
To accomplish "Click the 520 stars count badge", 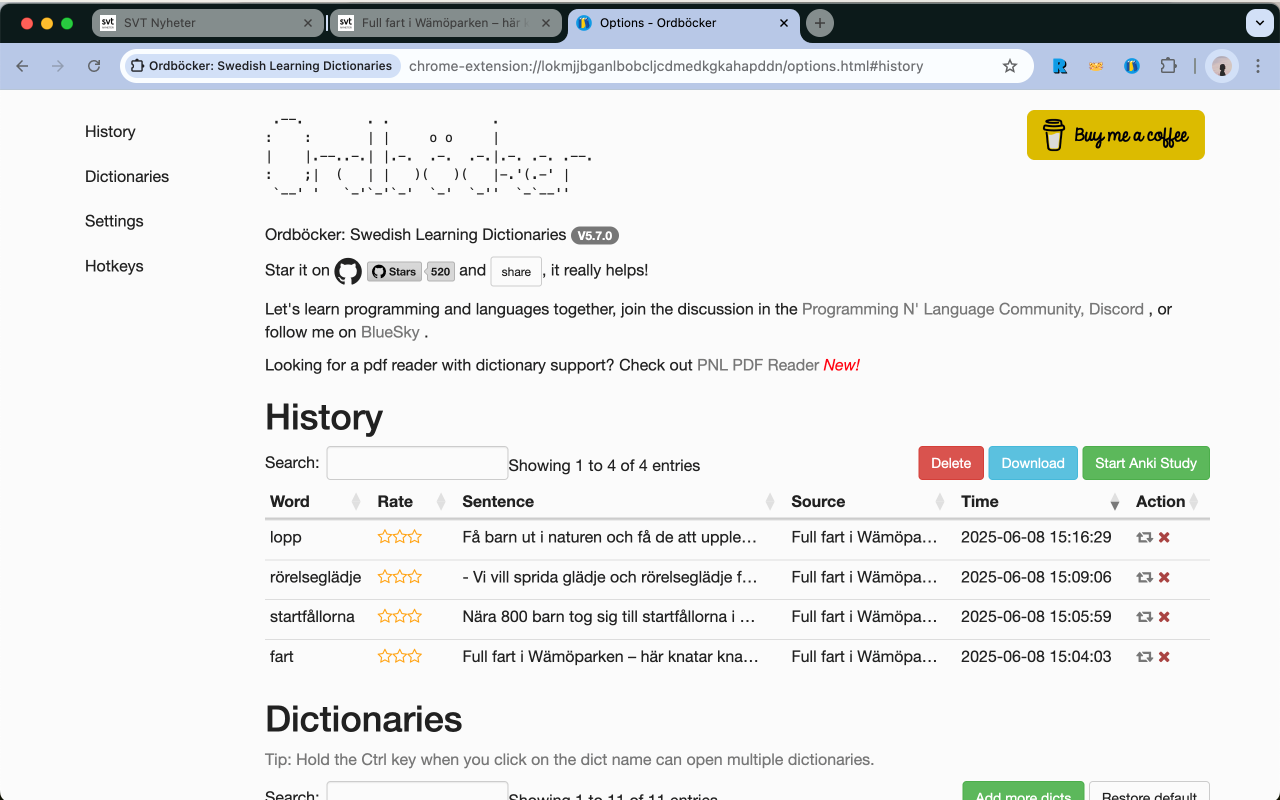I will (x=441, y=271).
